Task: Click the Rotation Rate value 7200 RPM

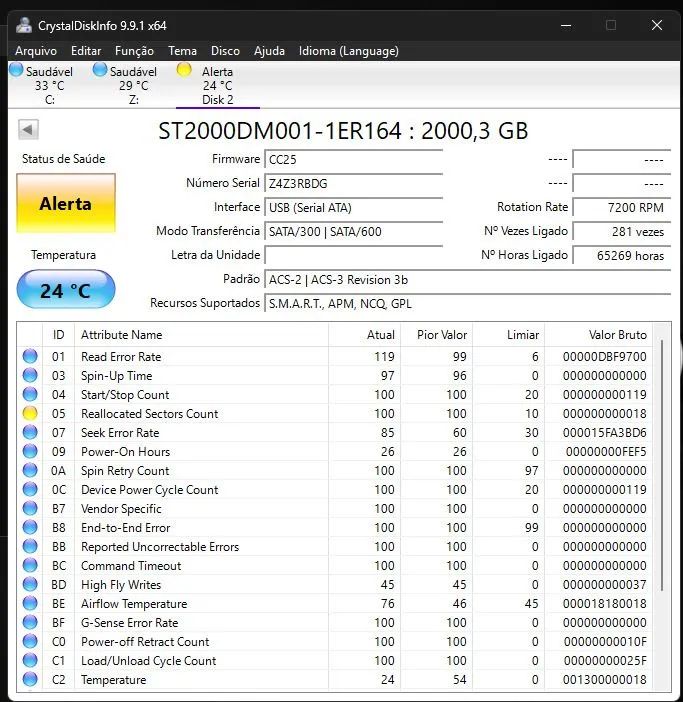Action: (622, 208)
